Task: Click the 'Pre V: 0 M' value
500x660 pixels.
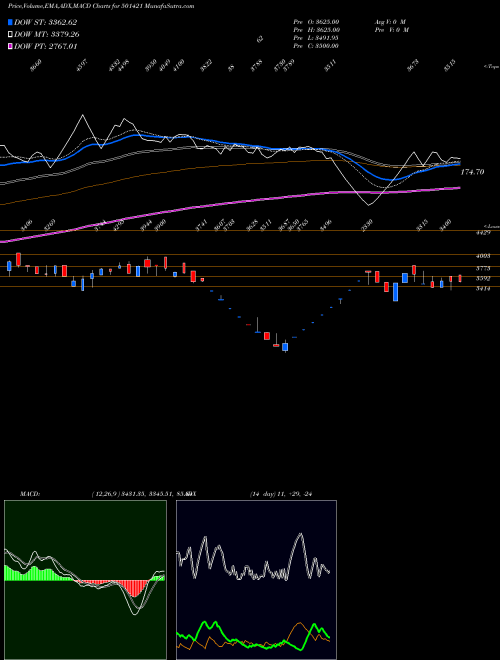Action: click(391, 30)
